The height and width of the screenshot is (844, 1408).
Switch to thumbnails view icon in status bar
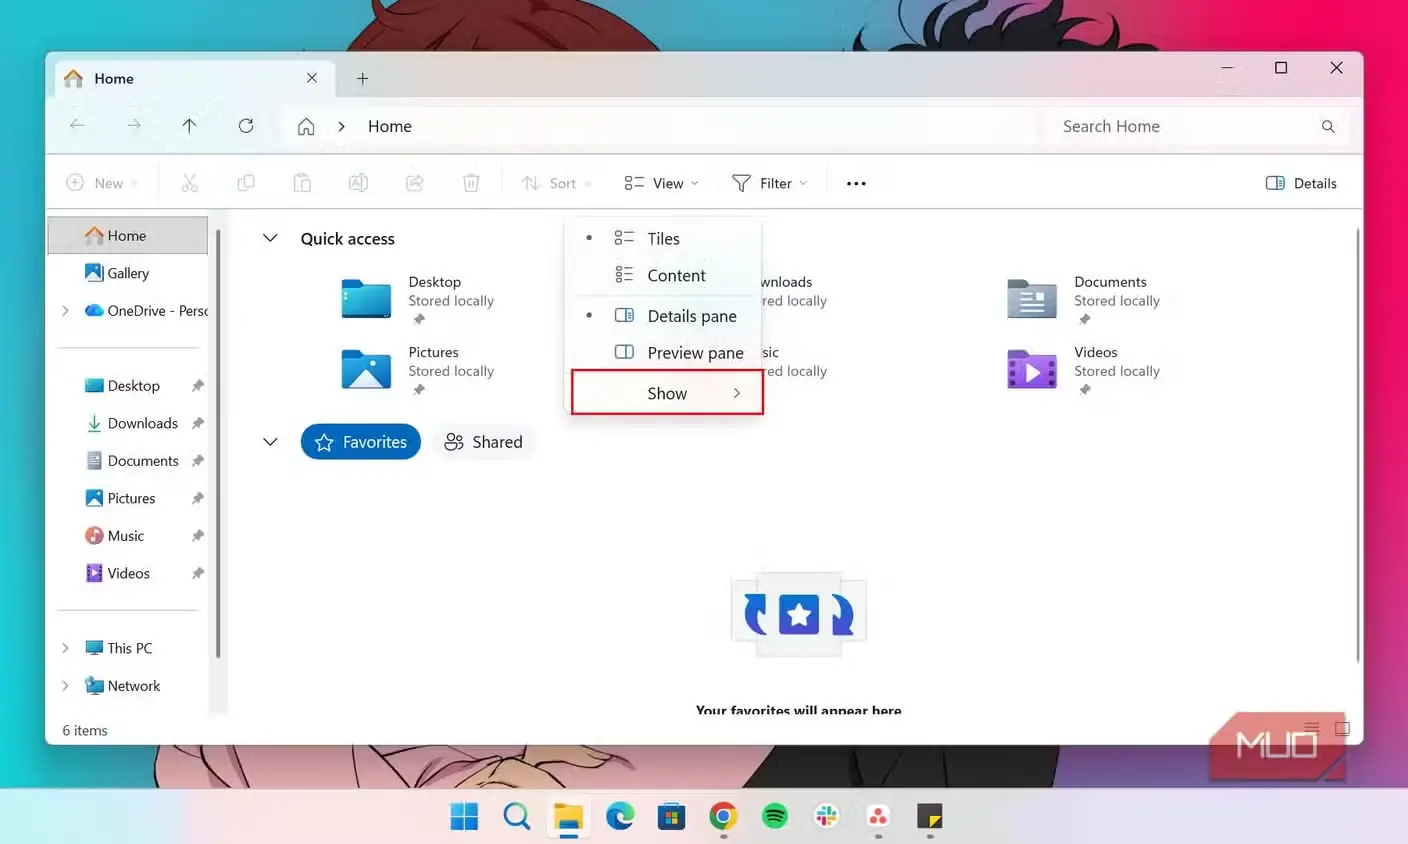1342,729
